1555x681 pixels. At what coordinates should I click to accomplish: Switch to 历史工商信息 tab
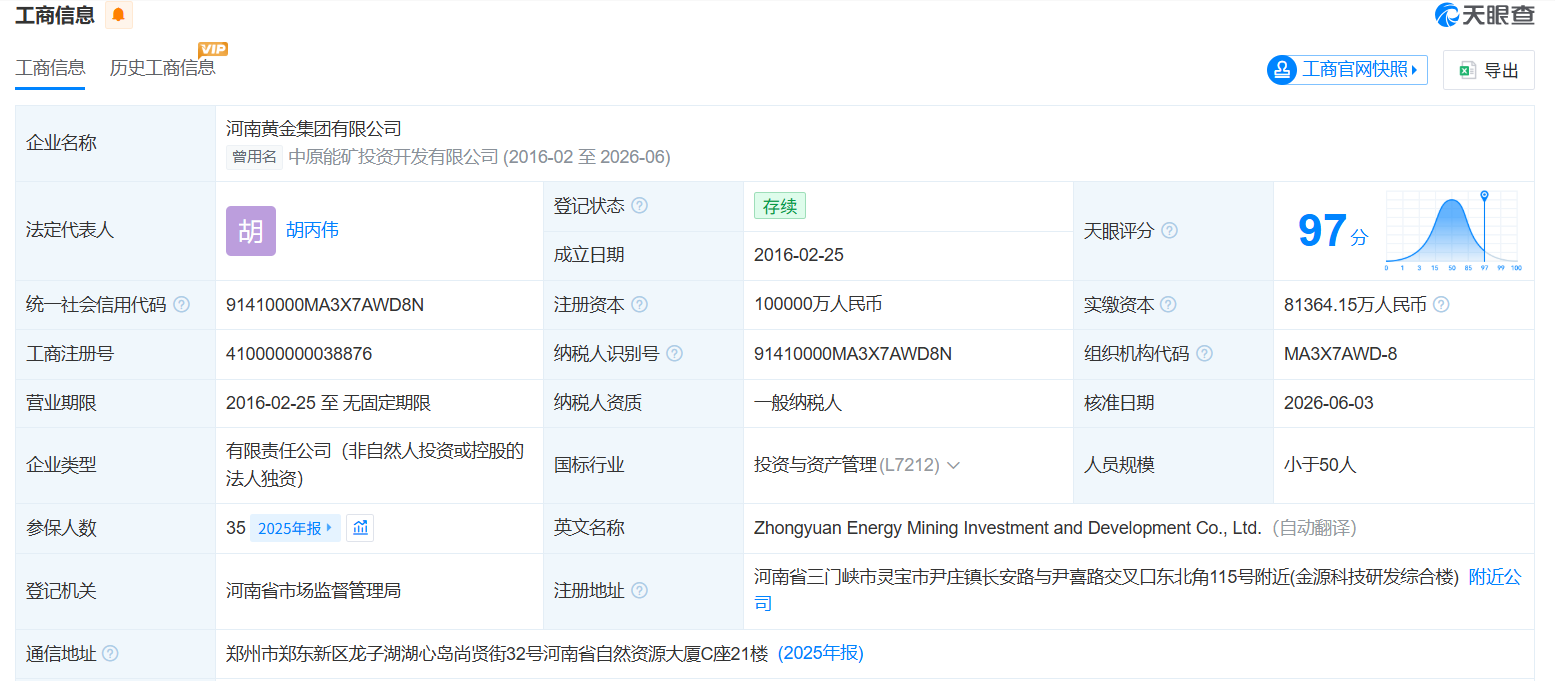click(x=163, y=68)
